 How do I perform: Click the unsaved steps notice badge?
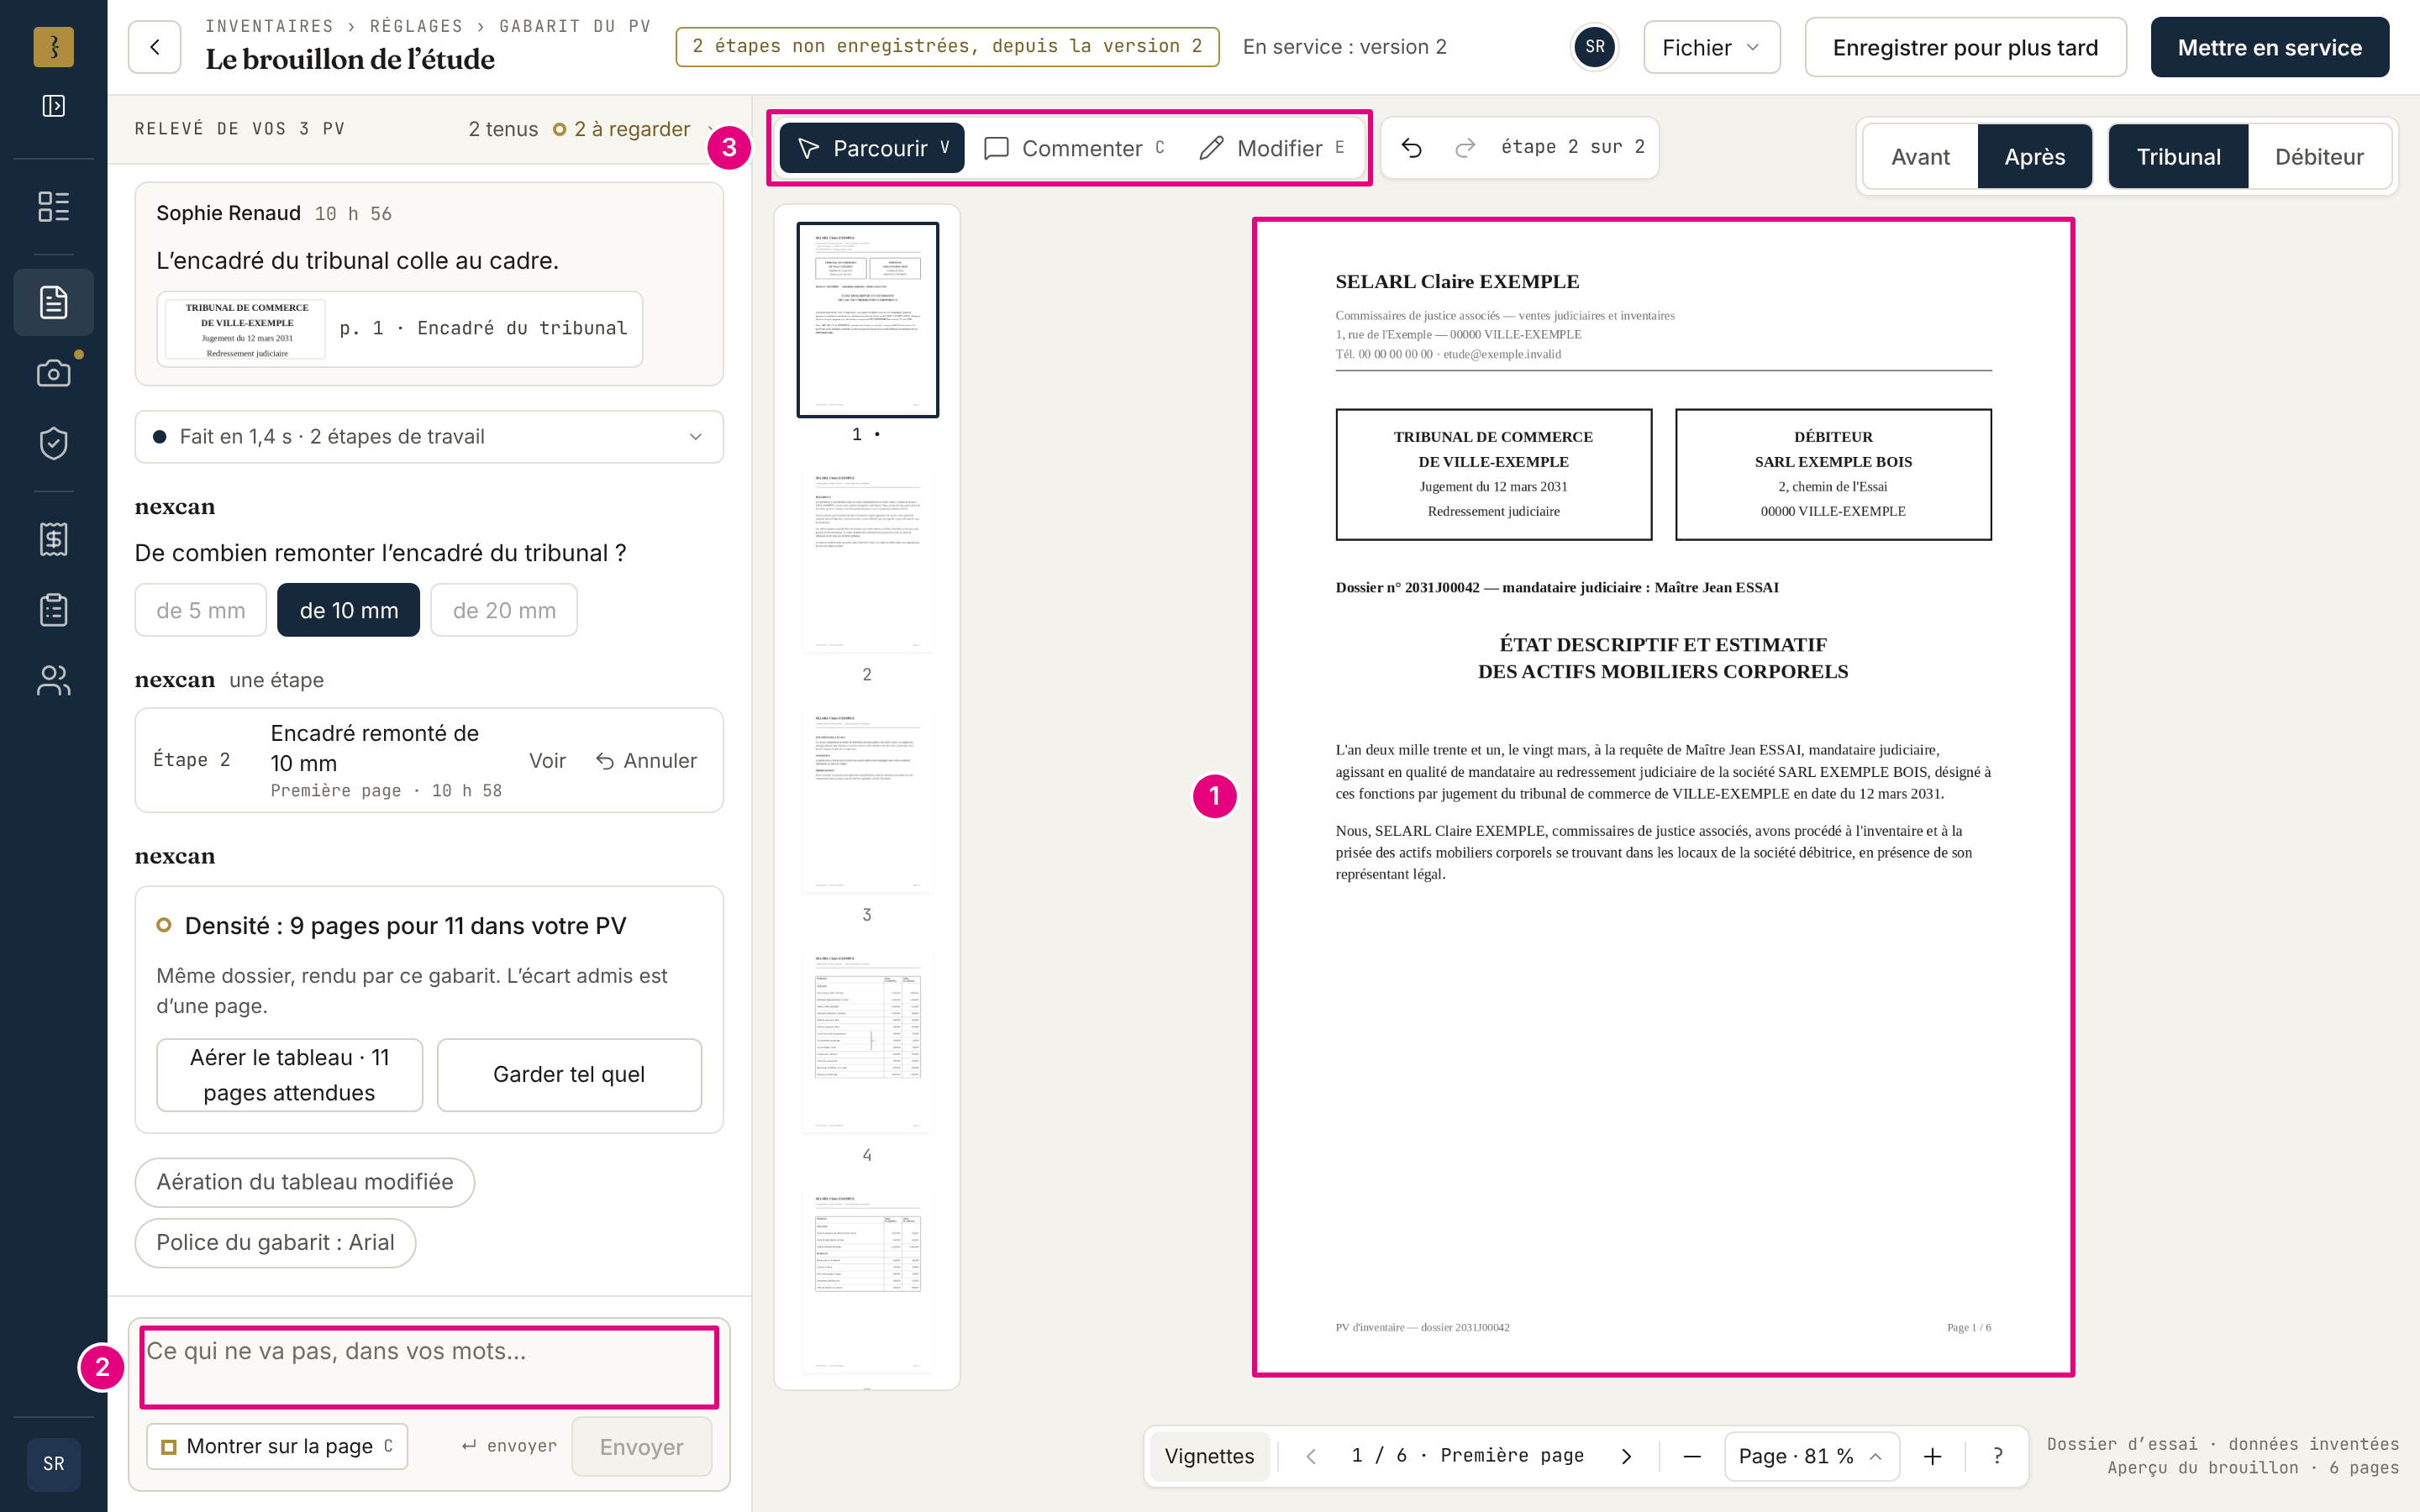[947, 47]
